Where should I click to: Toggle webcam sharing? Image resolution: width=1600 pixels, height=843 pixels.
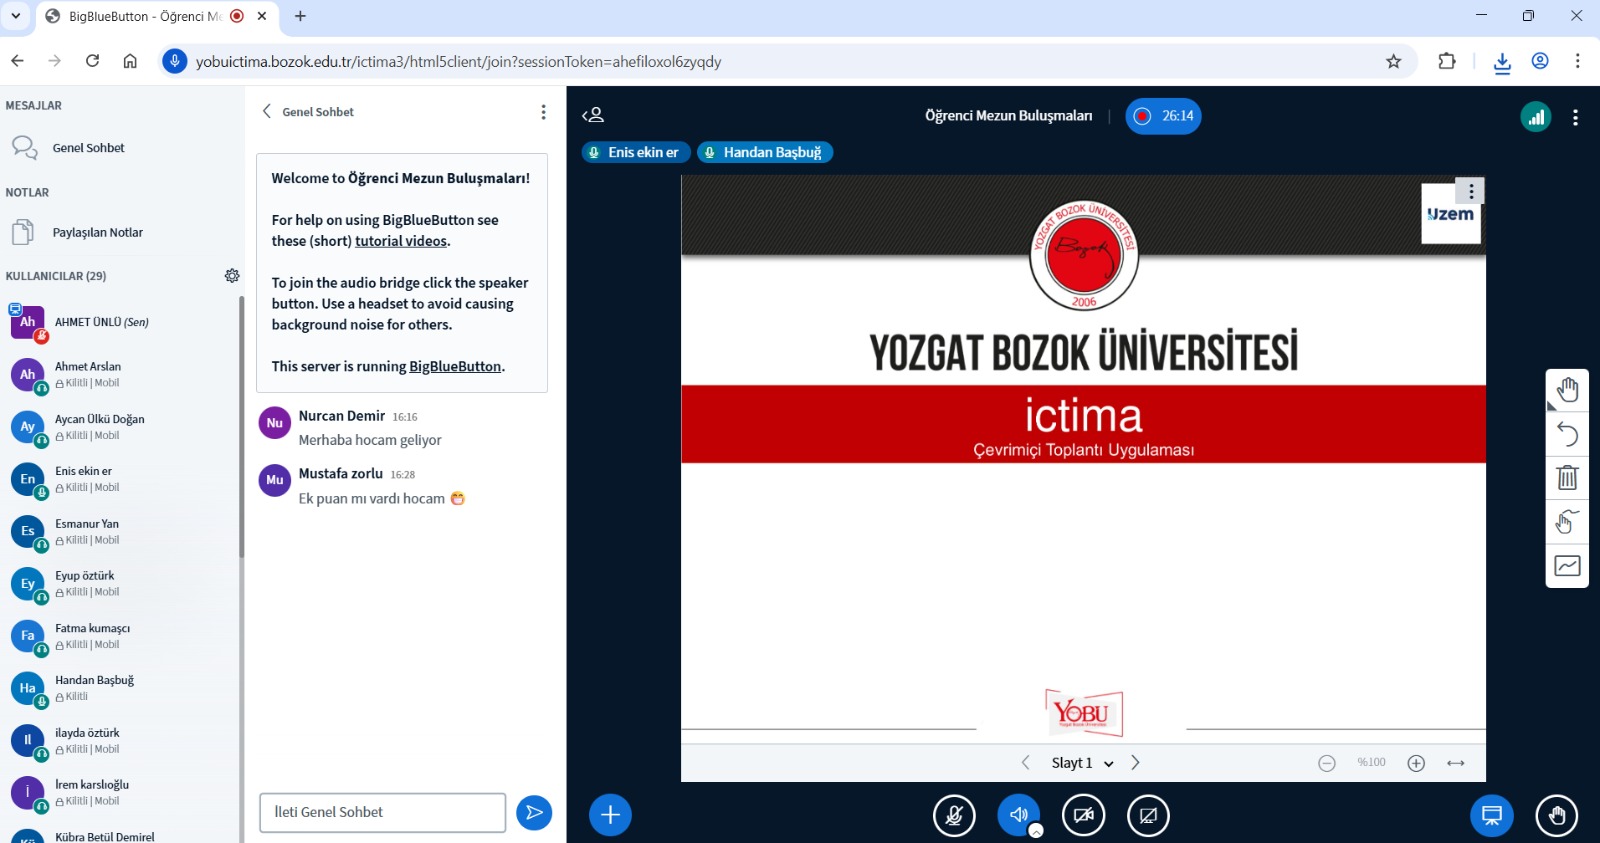[1083, 815]
